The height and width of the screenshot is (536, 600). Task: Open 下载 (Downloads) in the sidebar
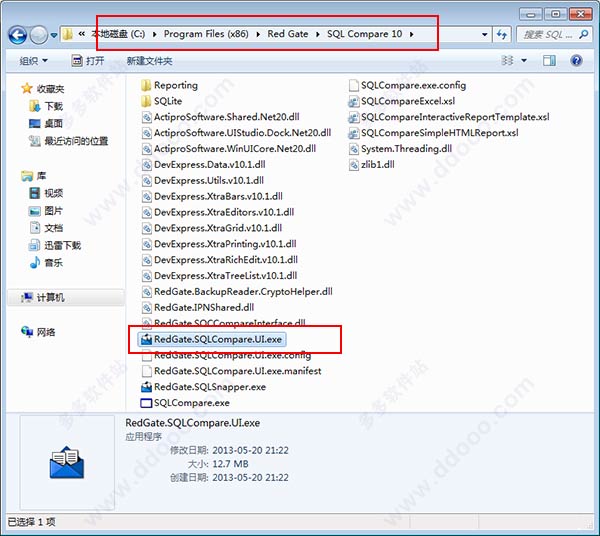tap(46, 106)
